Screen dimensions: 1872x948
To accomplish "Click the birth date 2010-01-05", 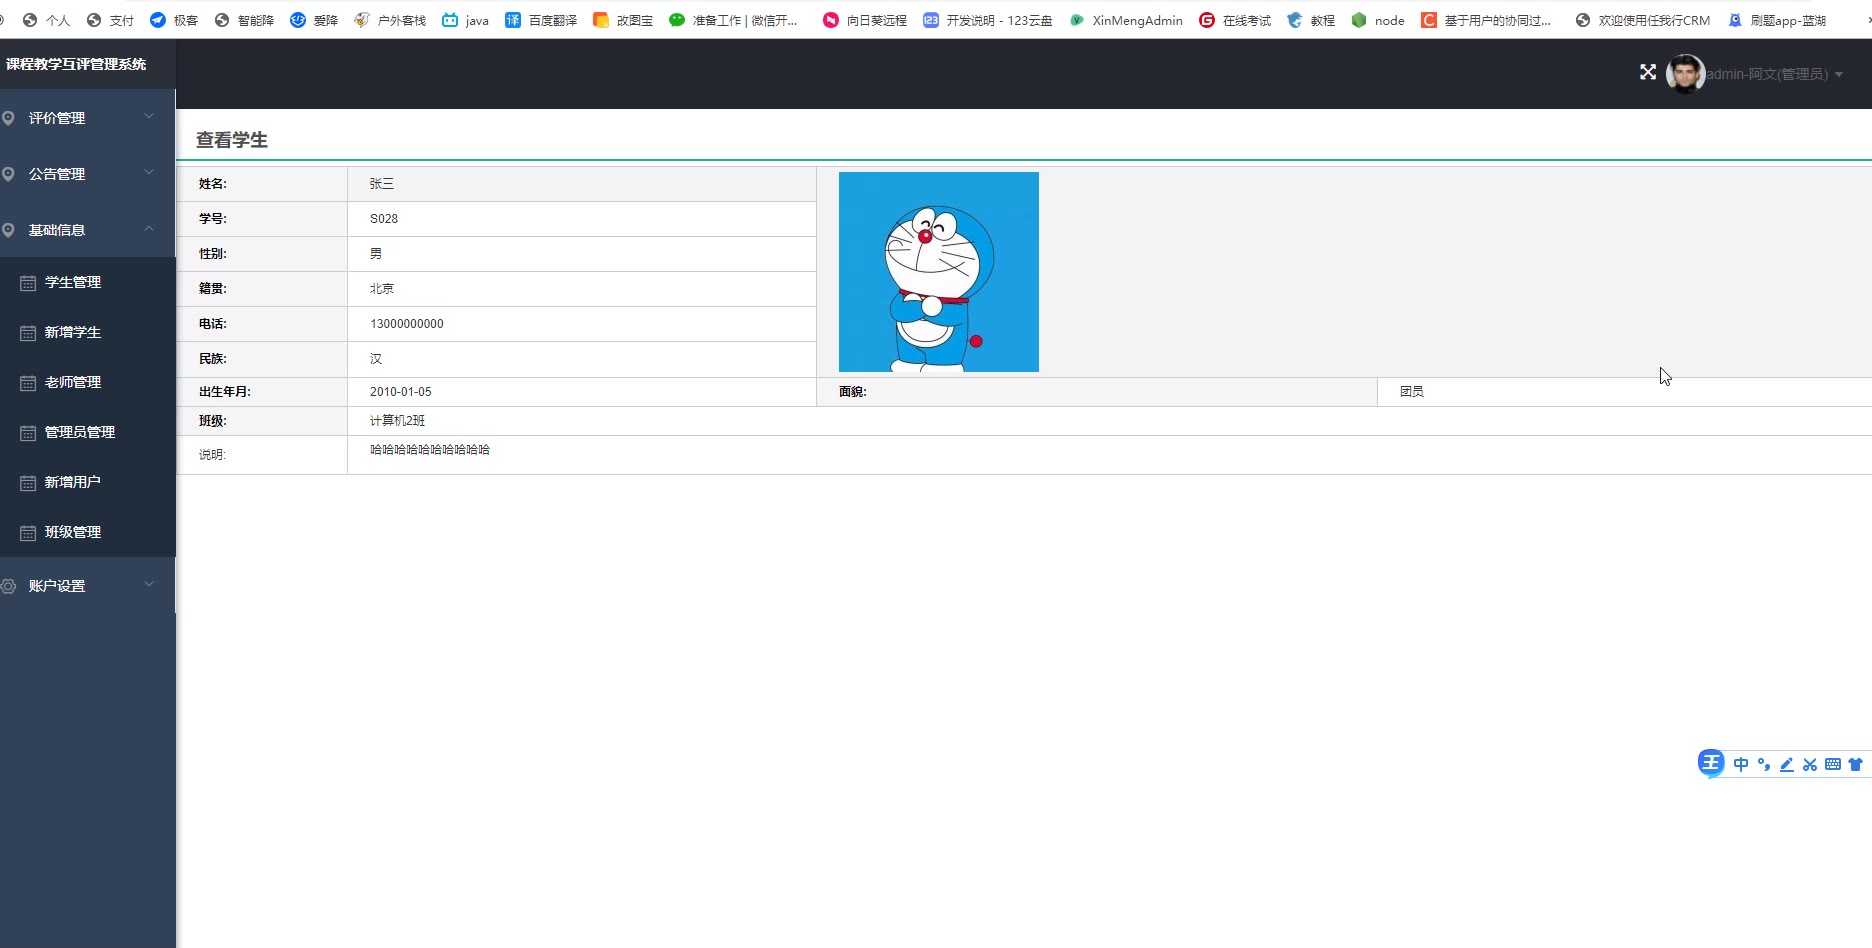I will tap(401, 392).
